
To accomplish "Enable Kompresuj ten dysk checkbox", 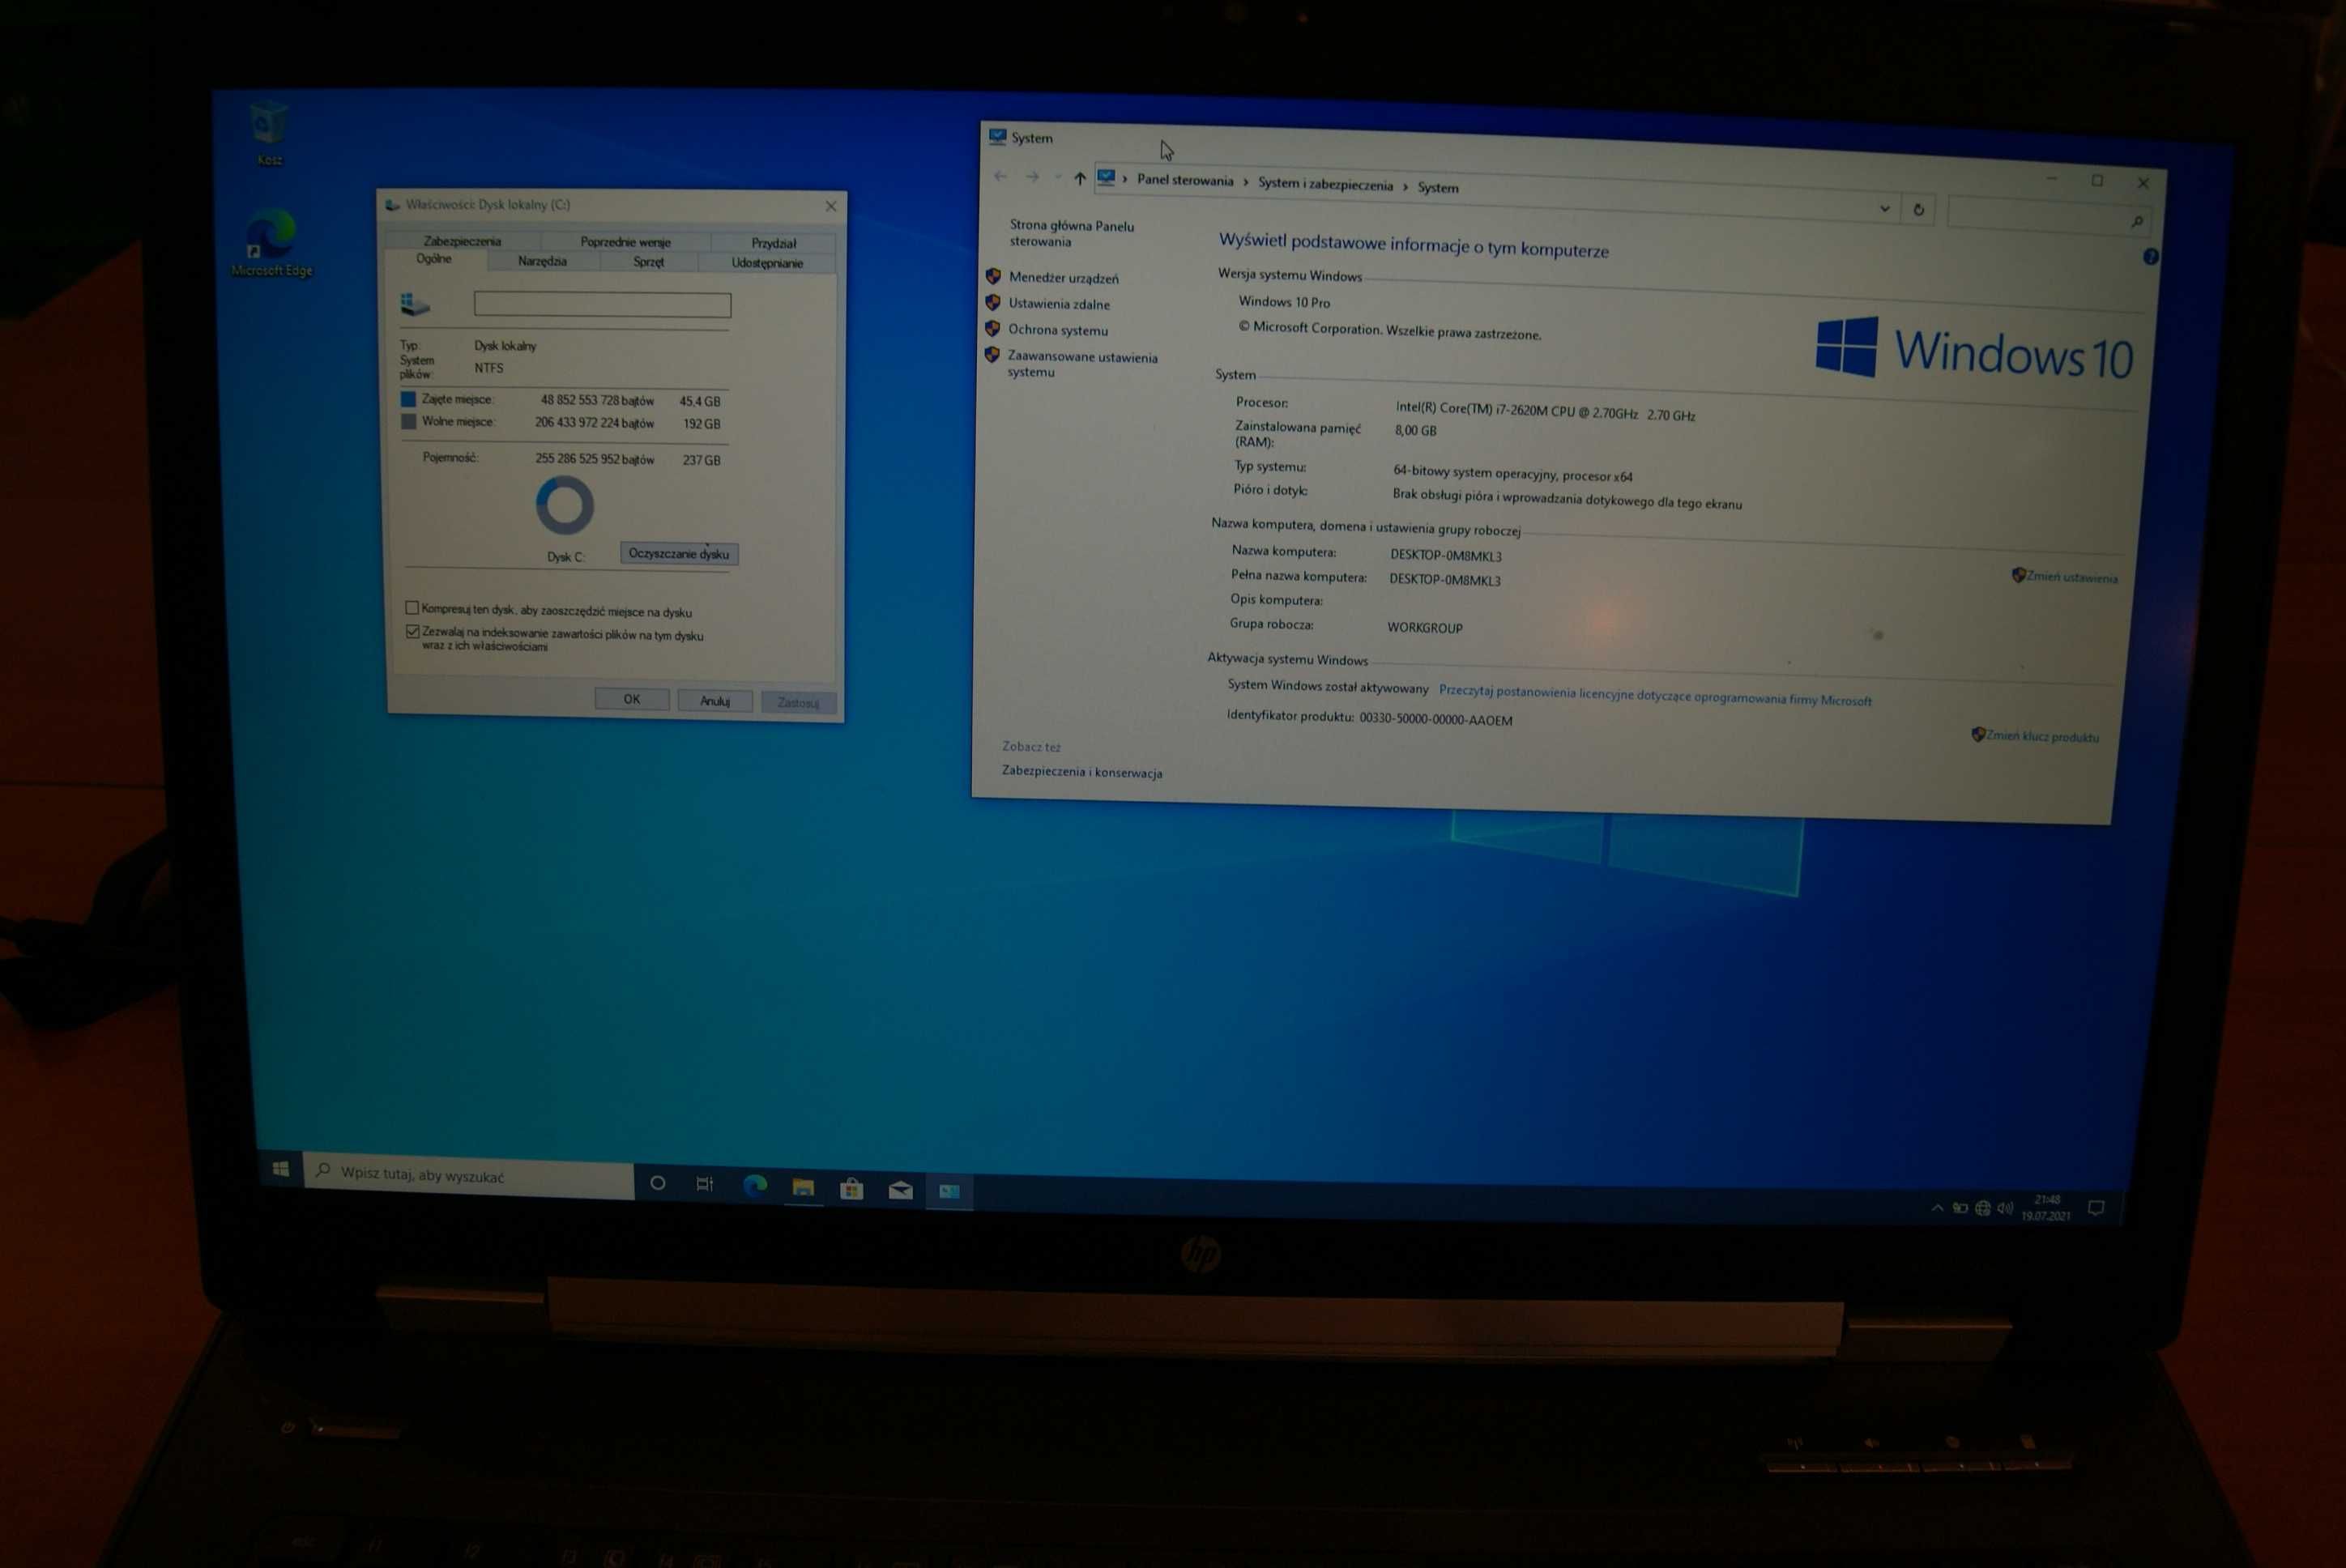I will tap(411, 608).
